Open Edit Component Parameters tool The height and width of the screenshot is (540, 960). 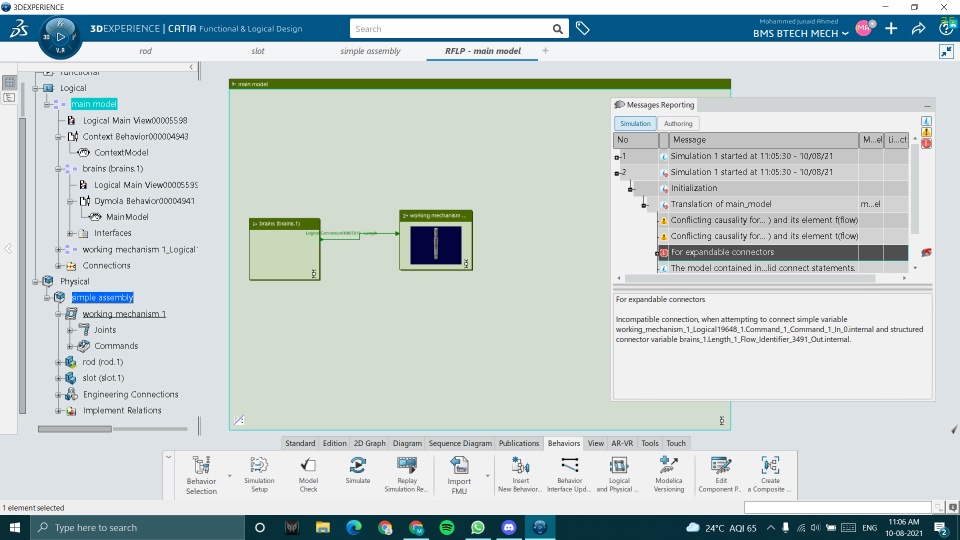point(720,474)
